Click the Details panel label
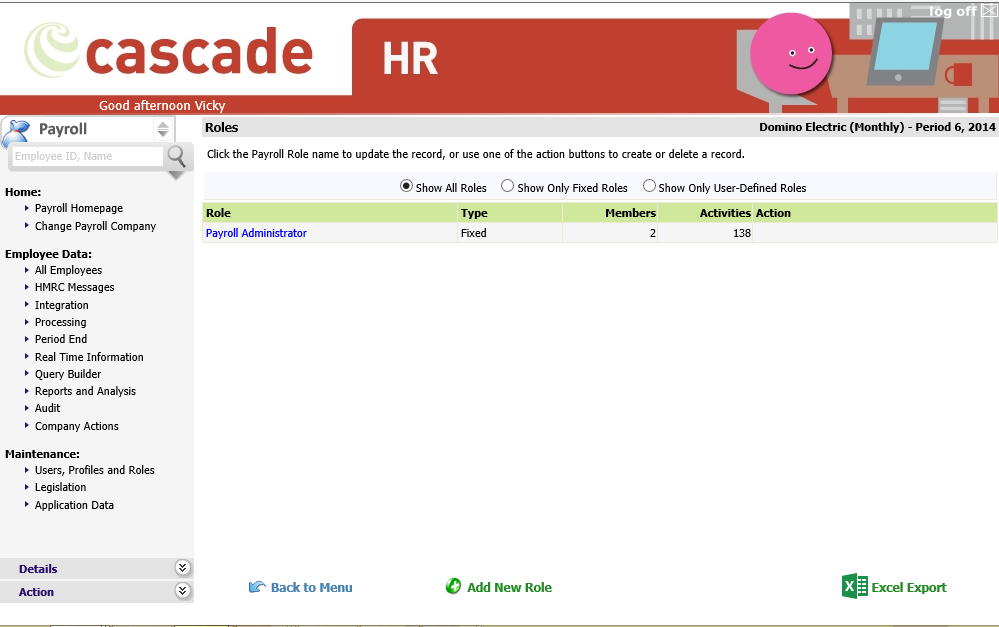The width and height of the screenshot is (999, 627). [x=38, y=569]
